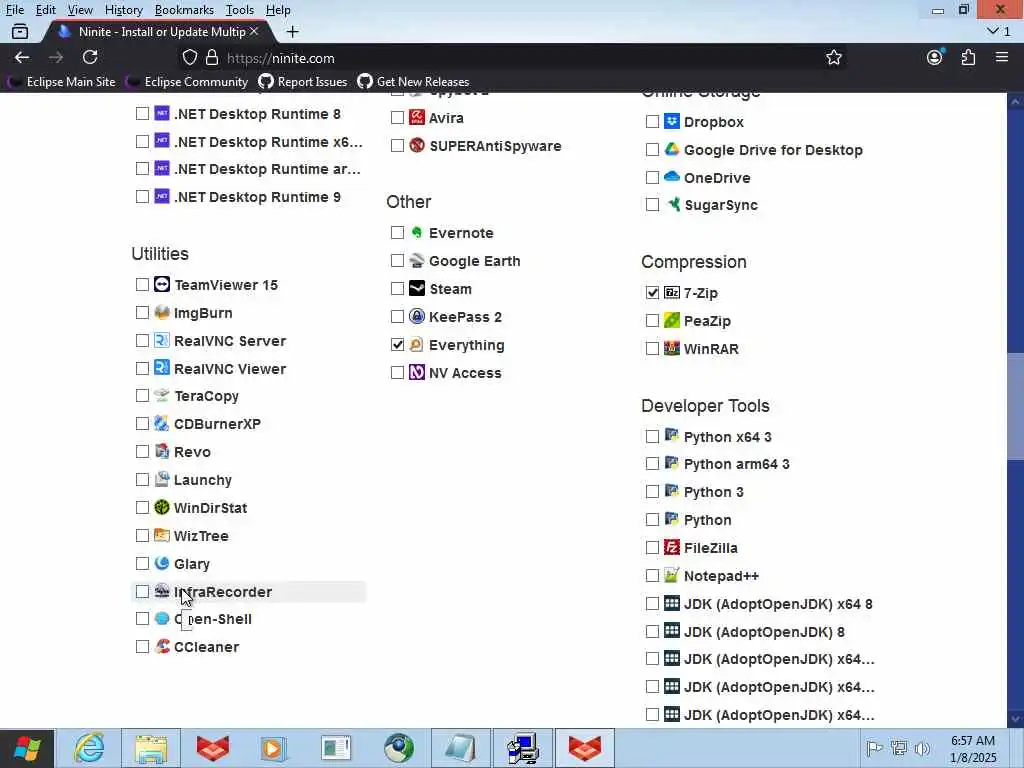The image size is (1024, 768).
Task: Open Firefox account icon
Action: (935, 57)
